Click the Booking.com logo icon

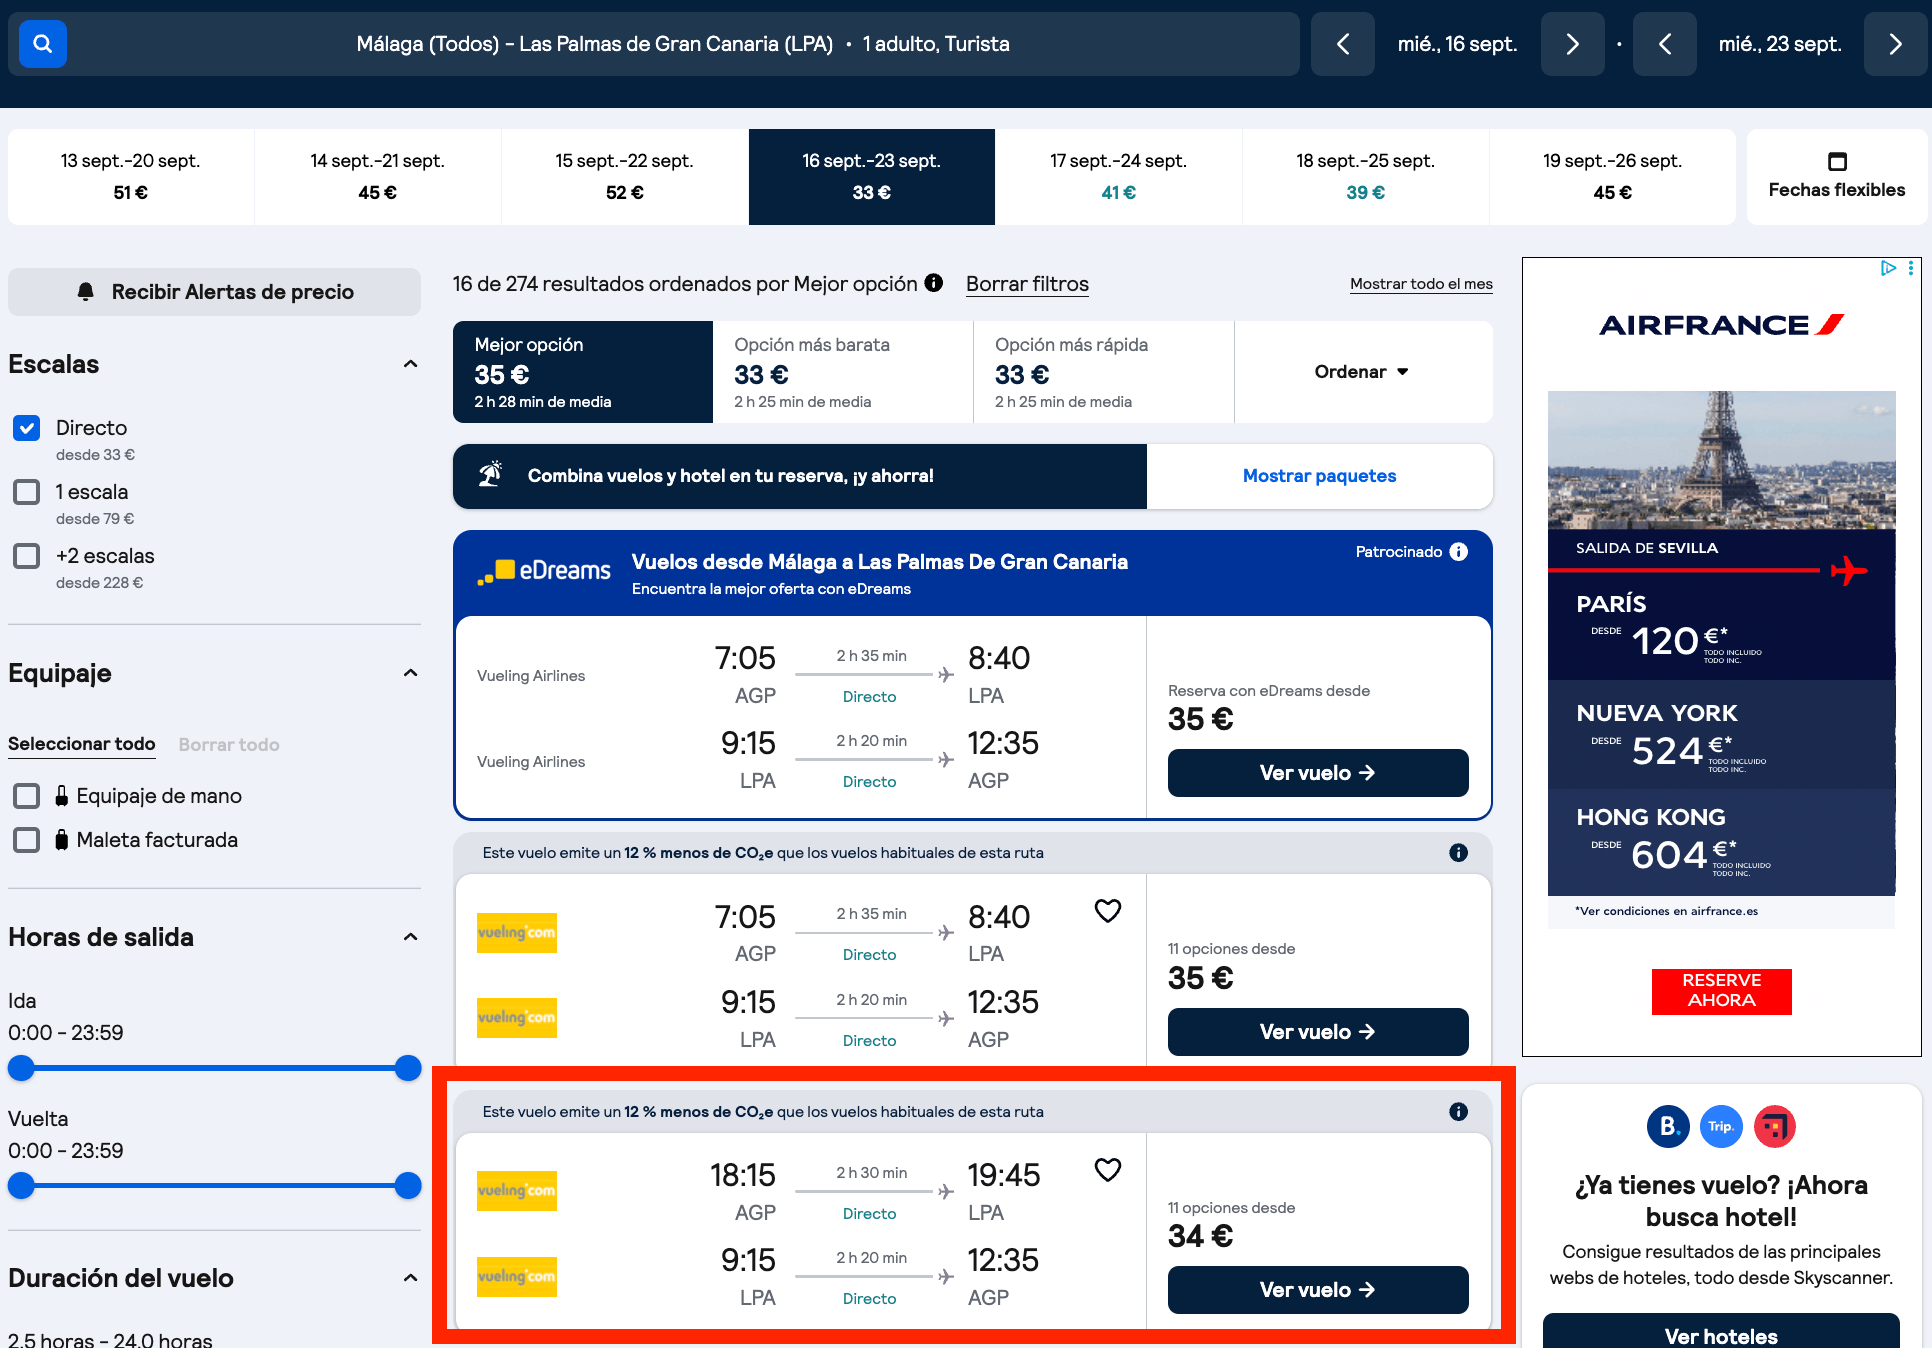coord(1668,1127)
